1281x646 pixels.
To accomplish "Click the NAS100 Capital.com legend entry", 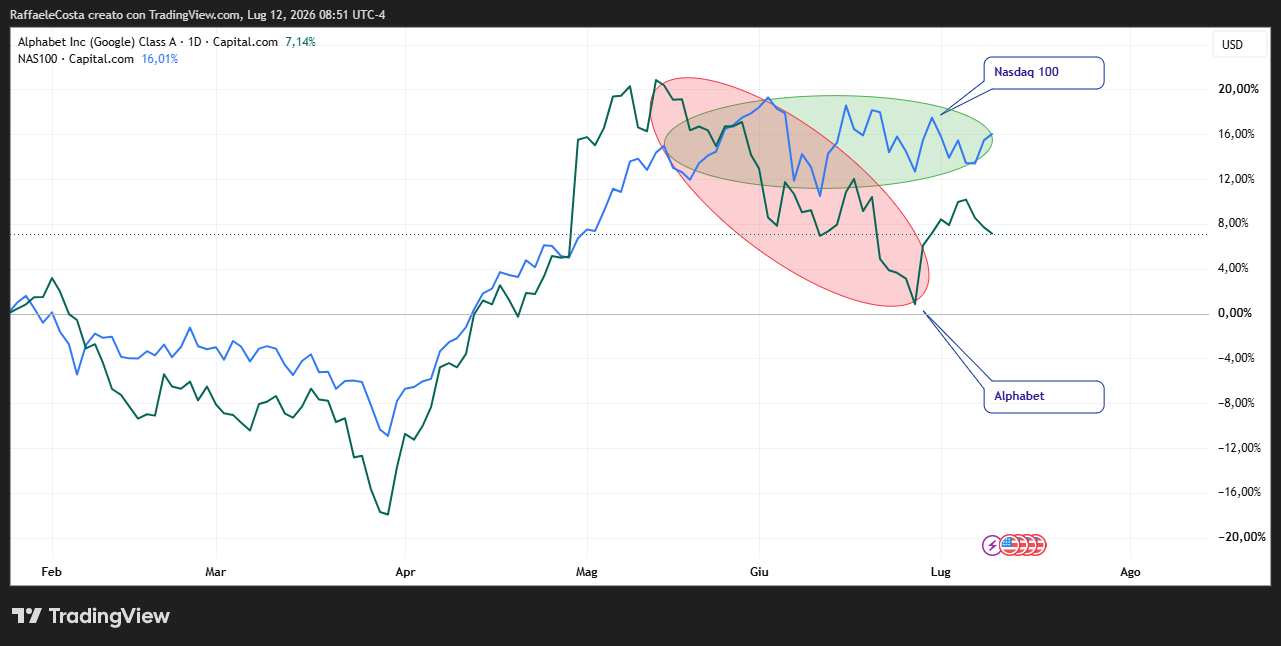I will click(76, 59).
